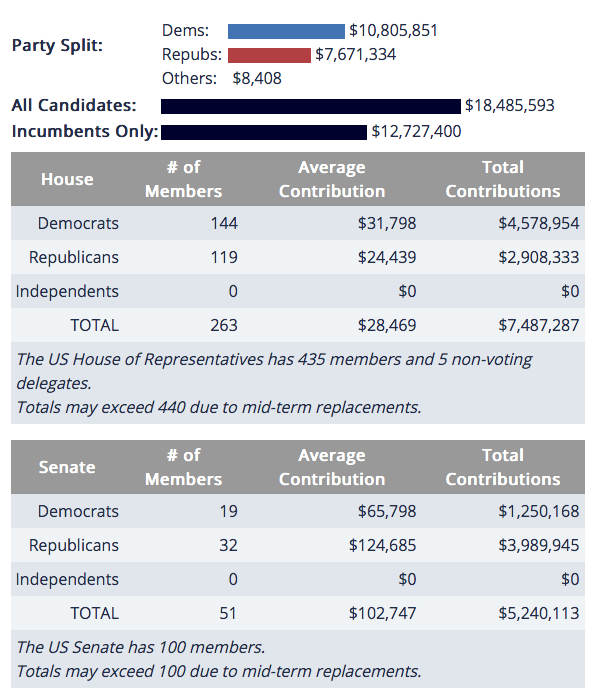Select House Republicans total $2,908,333
Image resolution: width=595 pixels, height=697 pixels.
click(x=539, y=257)
